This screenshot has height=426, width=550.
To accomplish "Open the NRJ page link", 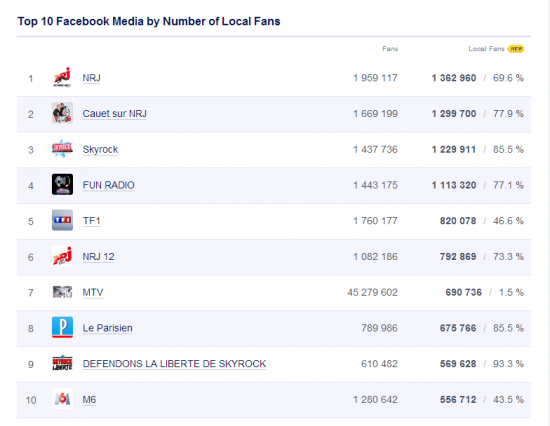I will 92,78.
